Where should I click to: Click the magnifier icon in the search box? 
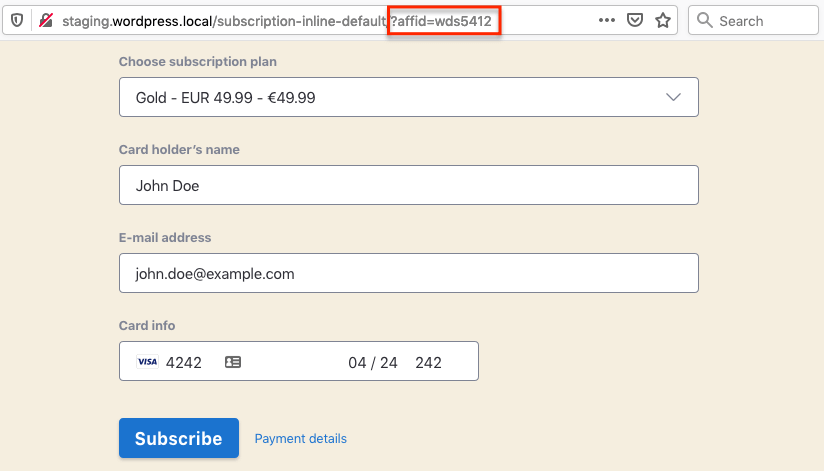(x=704, y=20)
